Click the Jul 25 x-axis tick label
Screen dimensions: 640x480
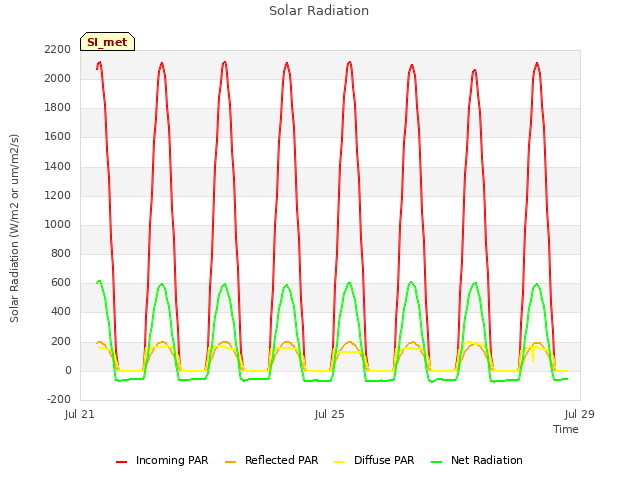tap(329, 414)
